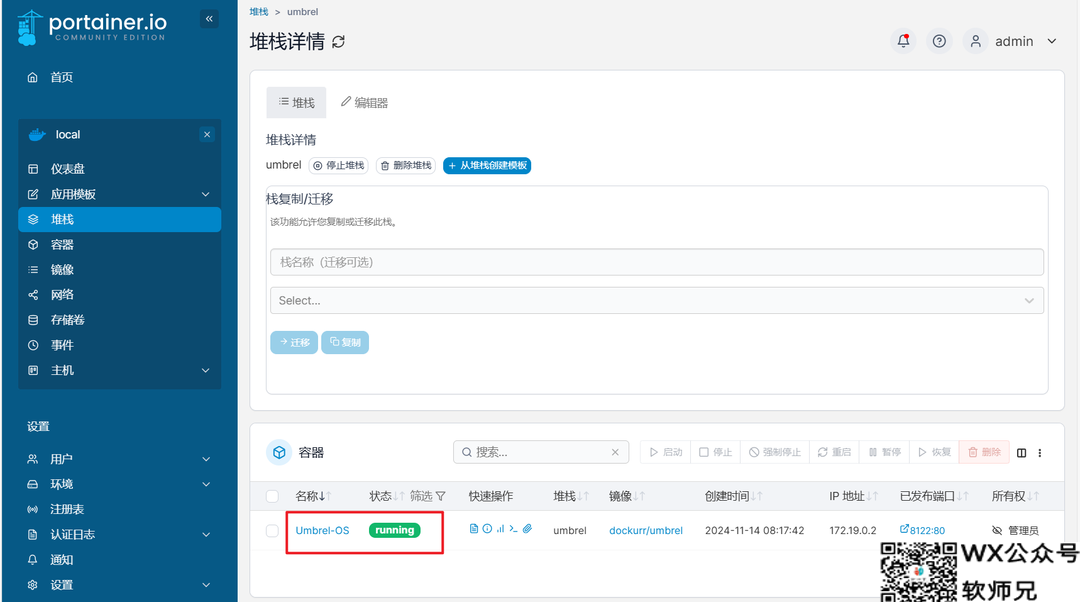Open the notifications bell in the header
Viewport: 1080px width, 602px height.
coord(903,41)
